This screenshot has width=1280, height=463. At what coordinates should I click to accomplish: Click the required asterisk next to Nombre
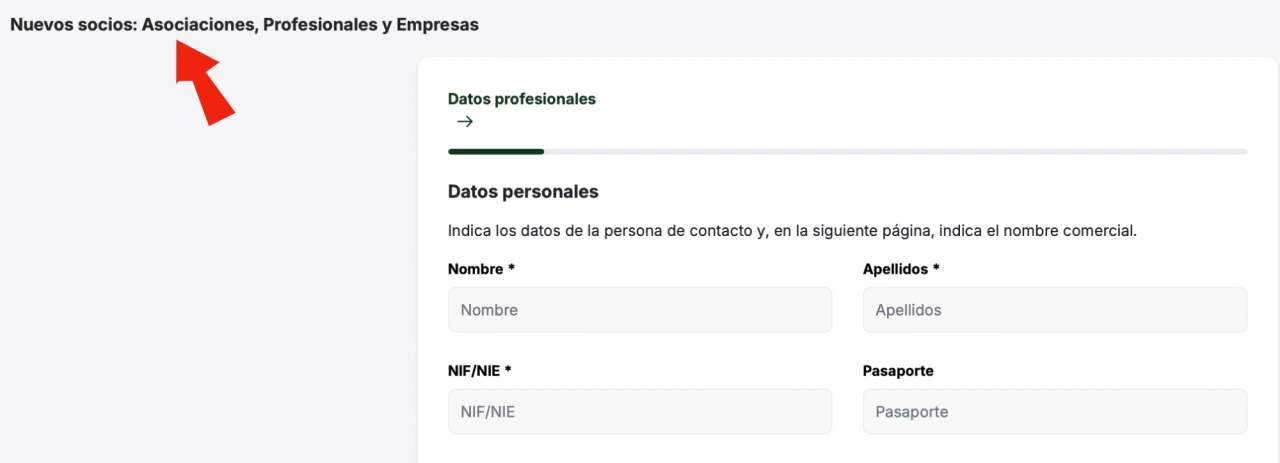coord(512,269)
